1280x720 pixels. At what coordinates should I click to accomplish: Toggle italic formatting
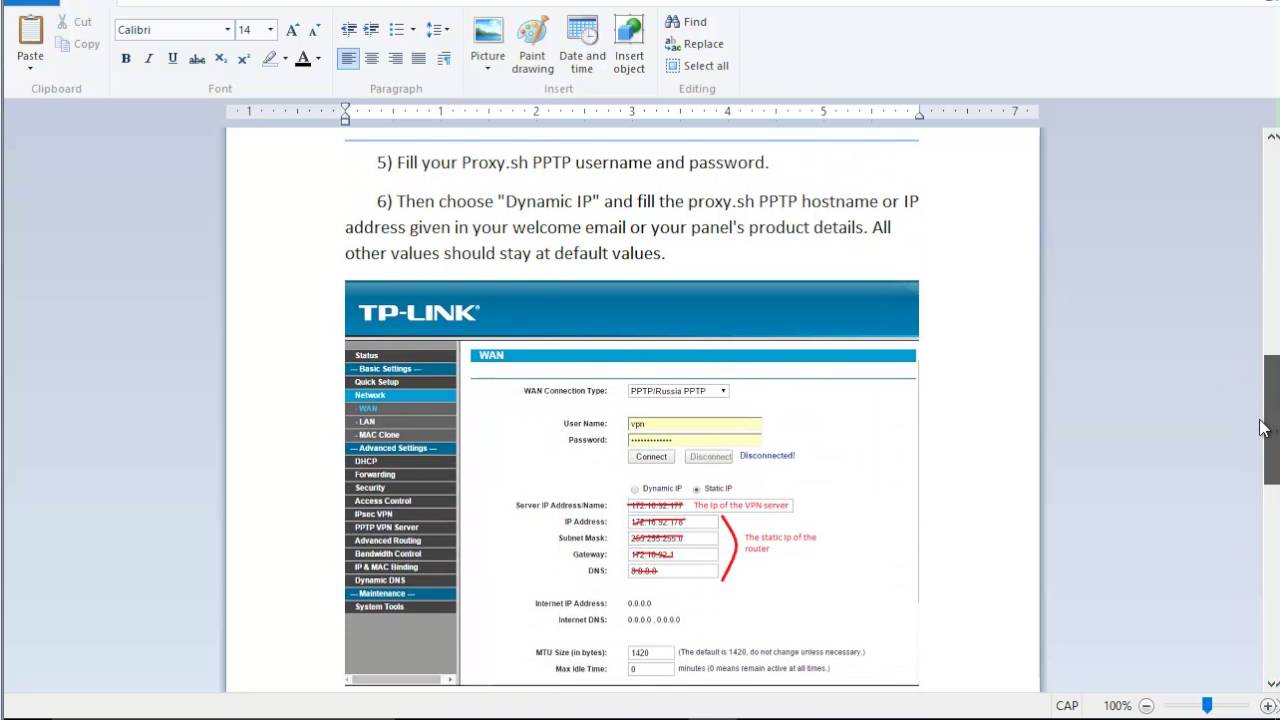149,59
